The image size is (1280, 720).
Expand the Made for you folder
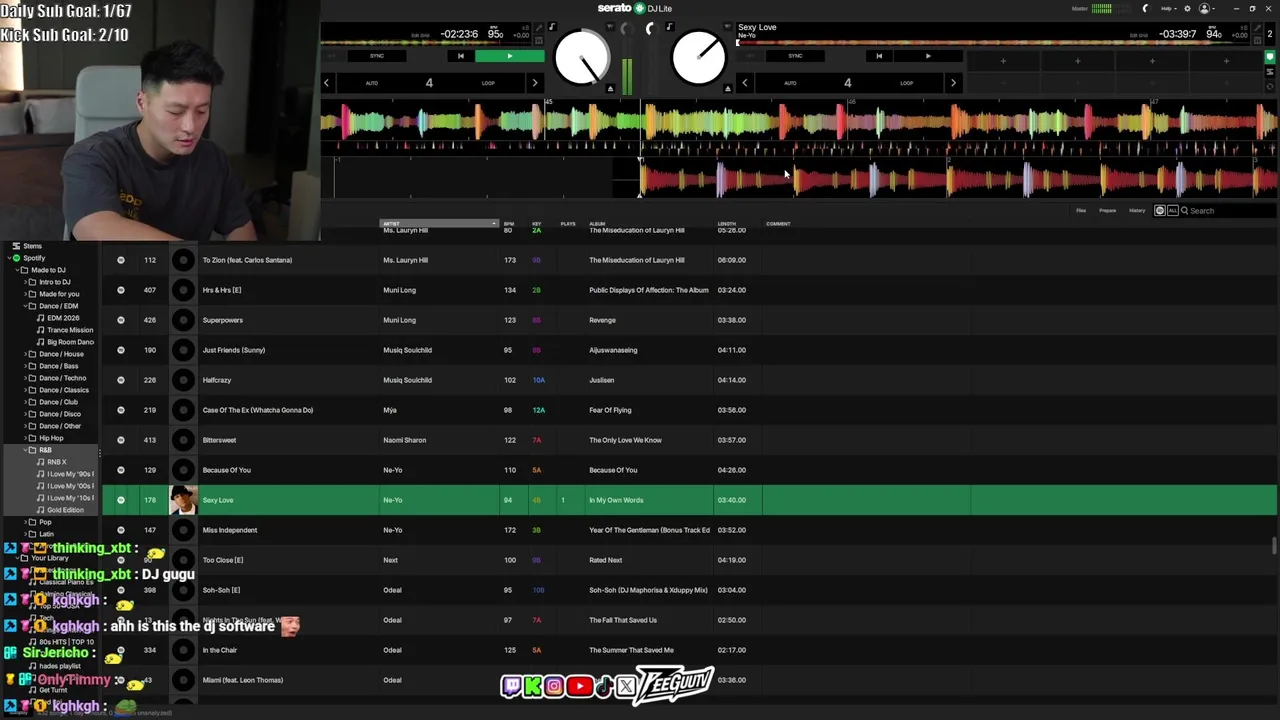point(24,294)
